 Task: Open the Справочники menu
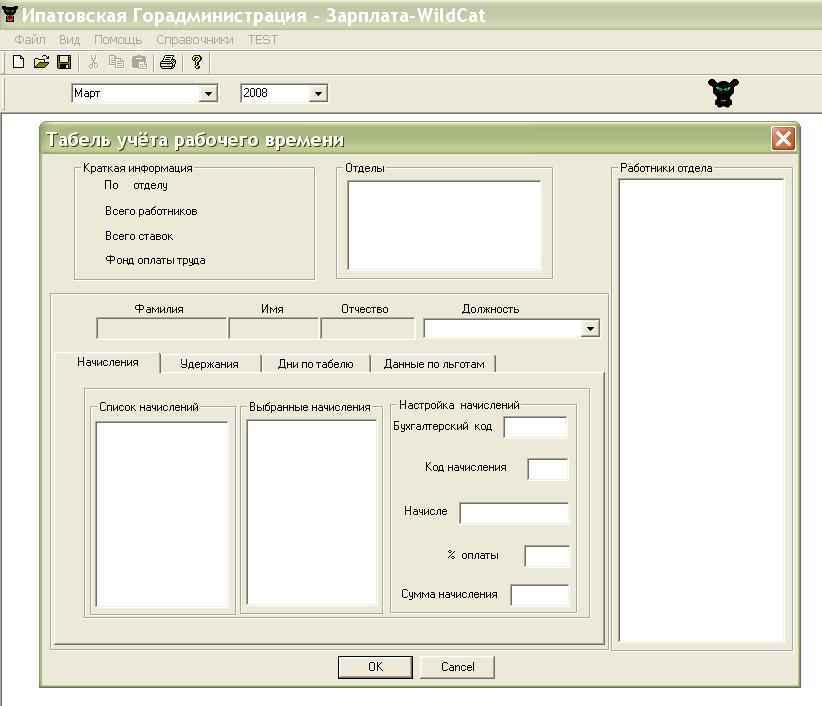point(195,40)
